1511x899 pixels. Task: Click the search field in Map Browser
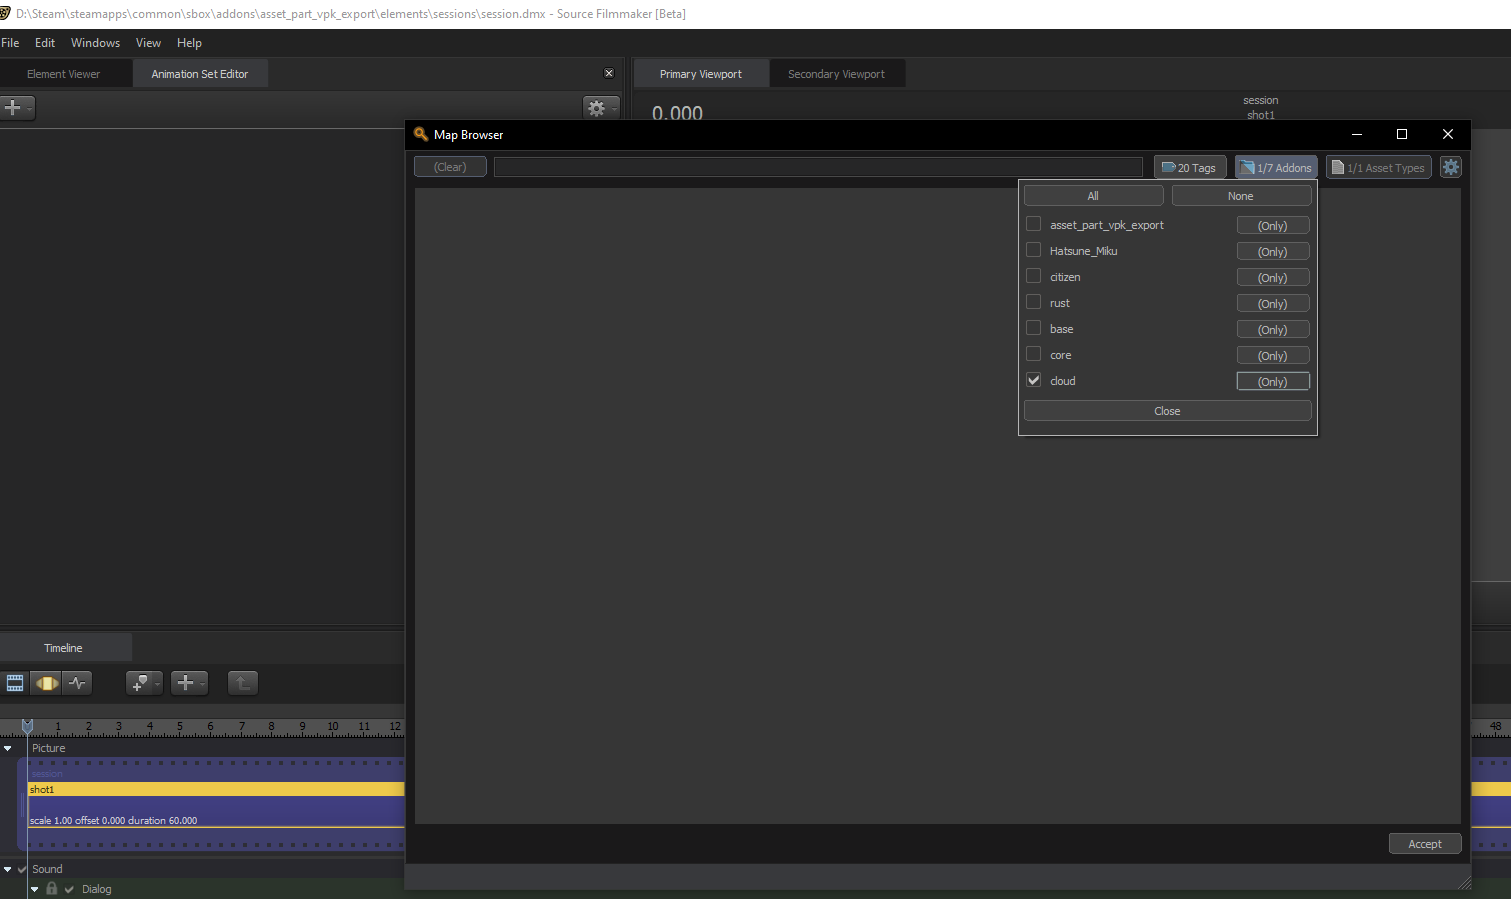[x=818, y=166]
